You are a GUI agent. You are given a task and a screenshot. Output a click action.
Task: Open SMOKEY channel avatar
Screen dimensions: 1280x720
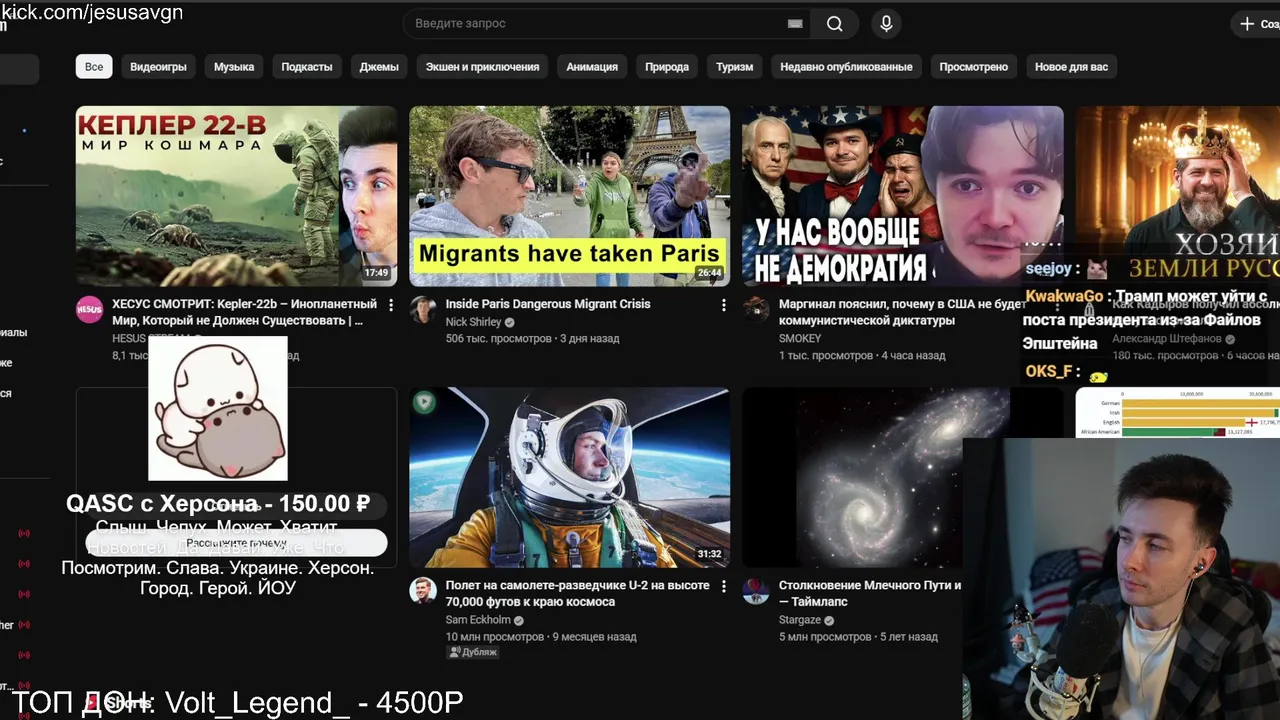[x=756, y=309]
